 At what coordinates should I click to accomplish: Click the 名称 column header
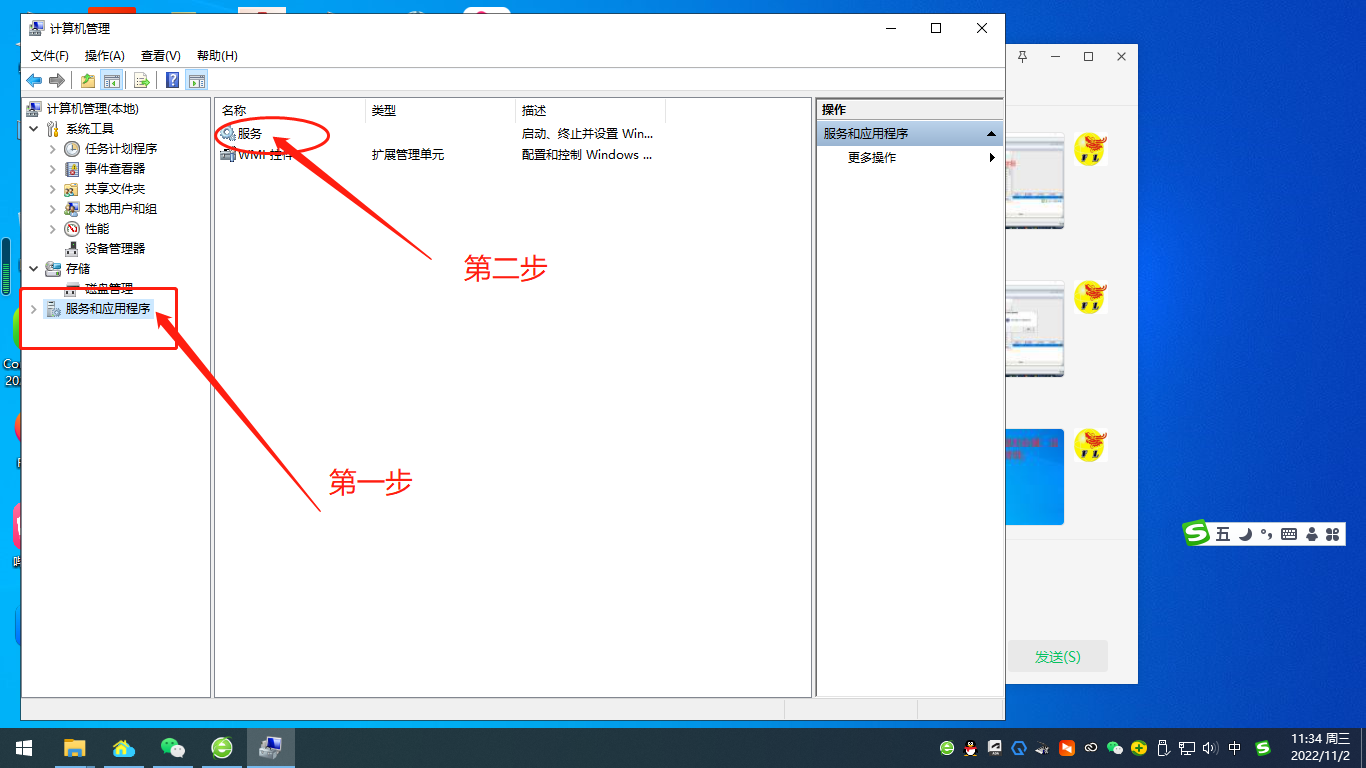pos(290,111)
